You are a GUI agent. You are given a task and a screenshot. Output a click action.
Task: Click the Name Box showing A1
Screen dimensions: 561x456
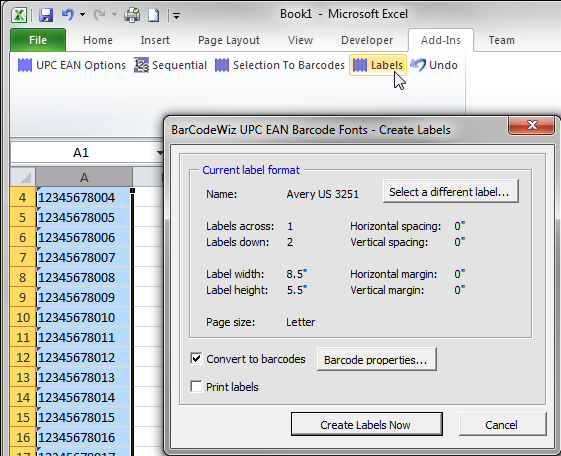[81, 153]
